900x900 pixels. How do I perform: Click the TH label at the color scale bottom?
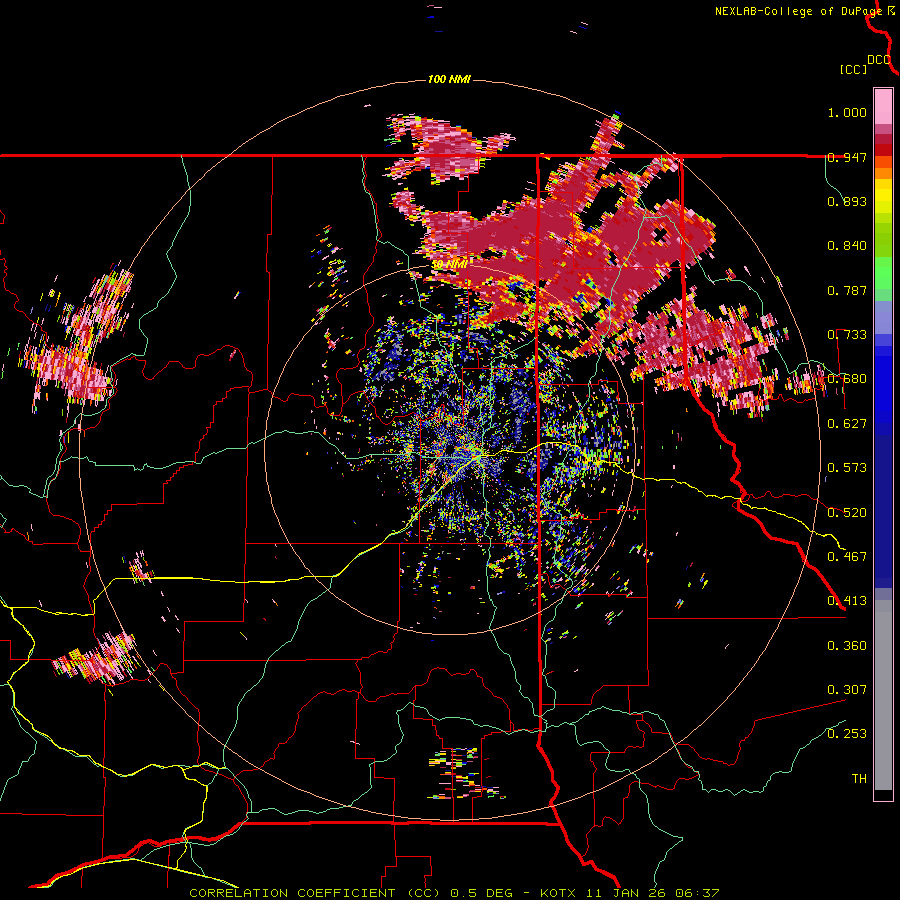pos(859,779)
